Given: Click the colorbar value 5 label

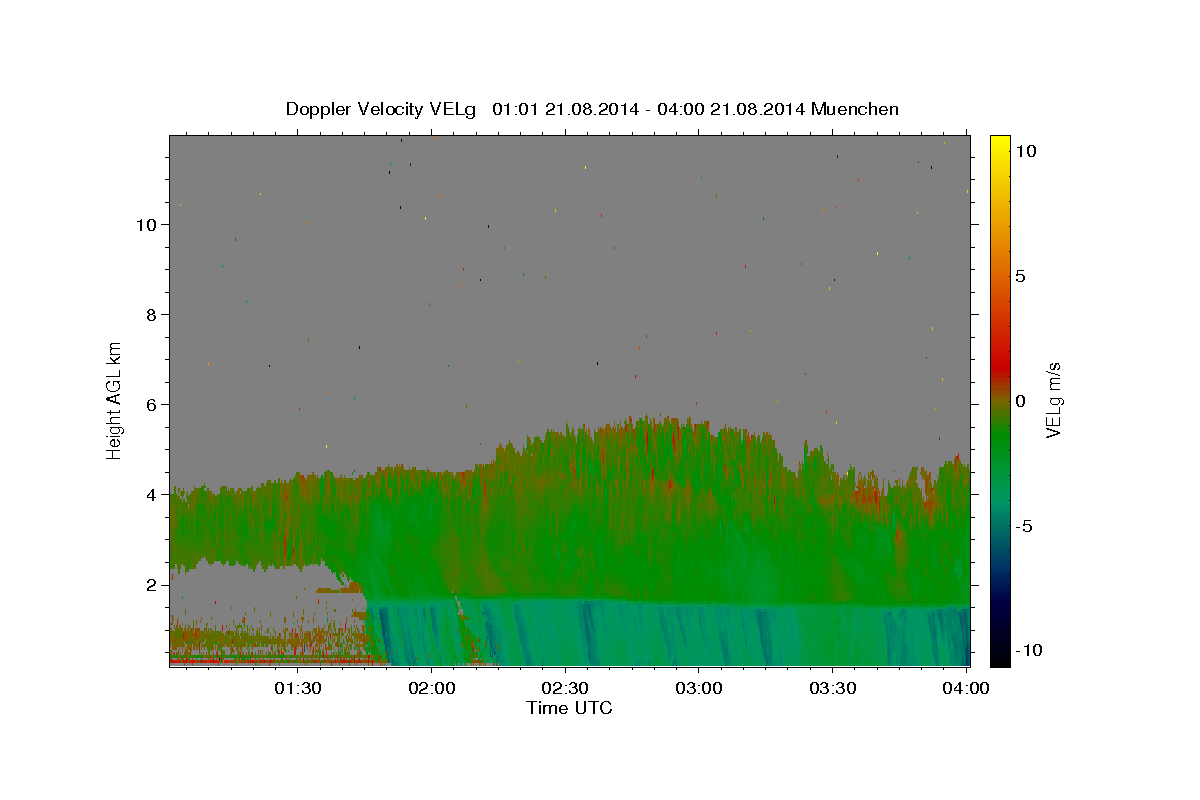Looking at the screenshot, I should pyautogui.click(x=1020, y=276).
